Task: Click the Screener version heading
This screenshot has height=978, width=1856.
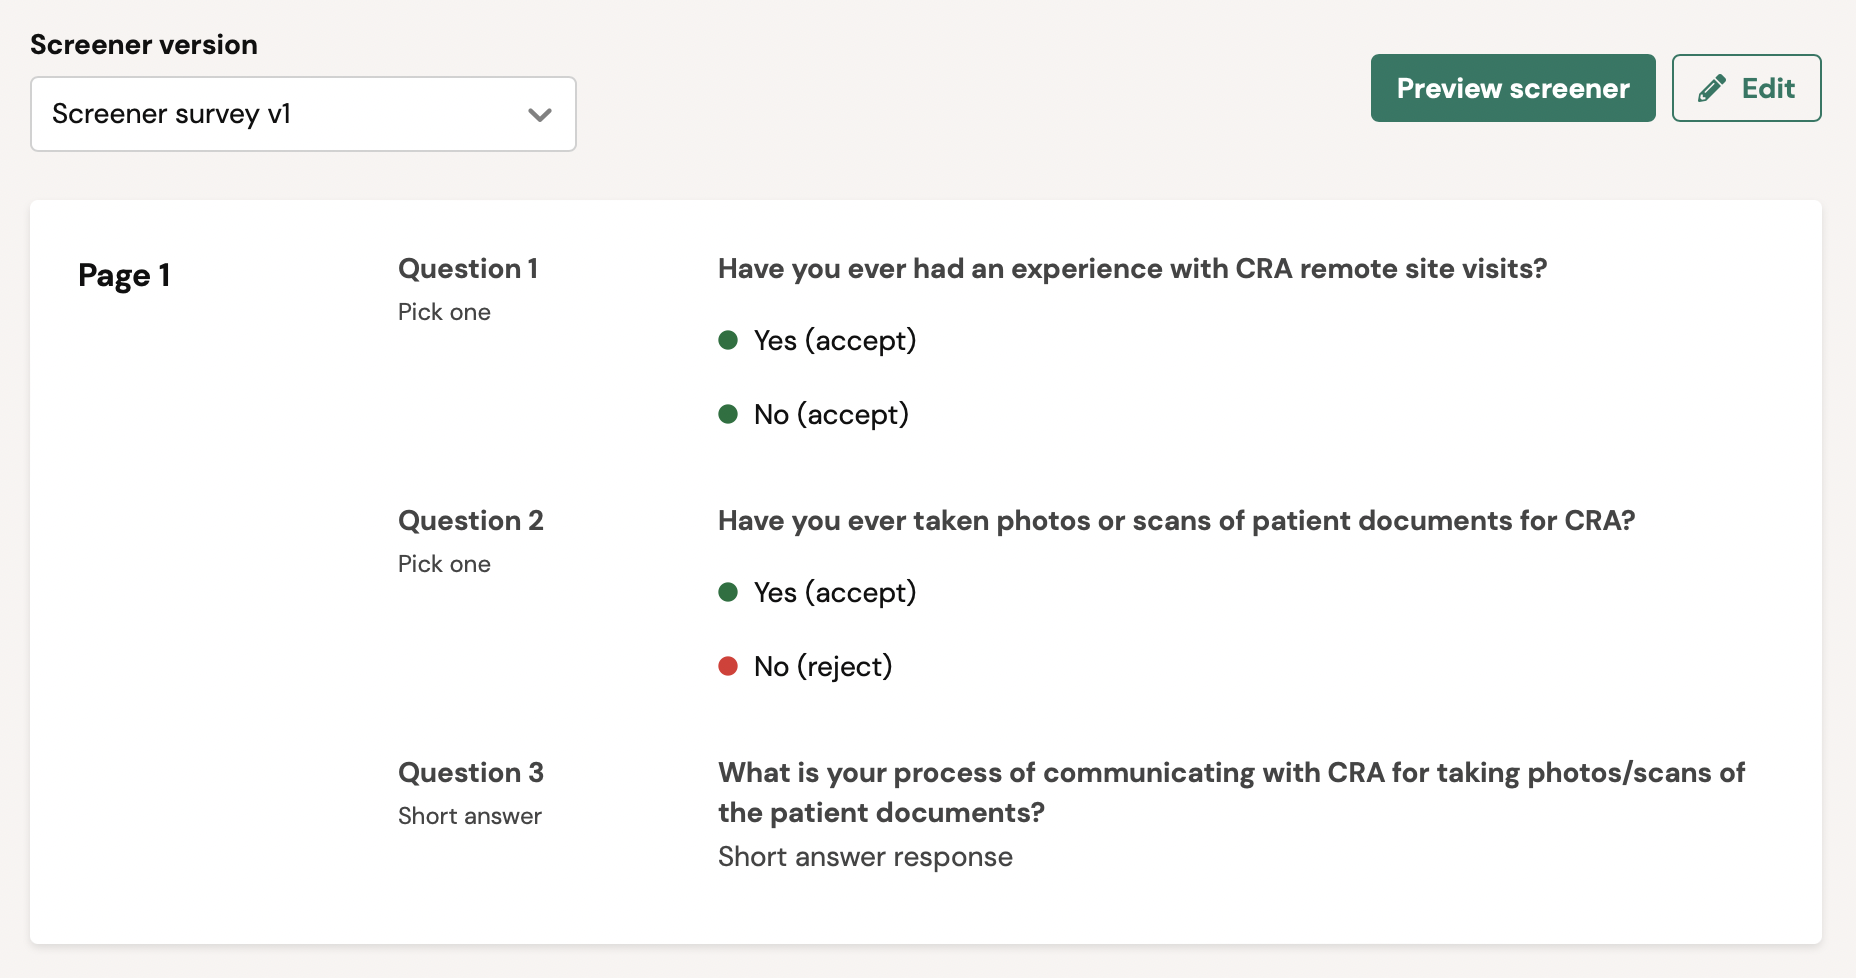Action: pyautogui.click(x=143, y=44)
